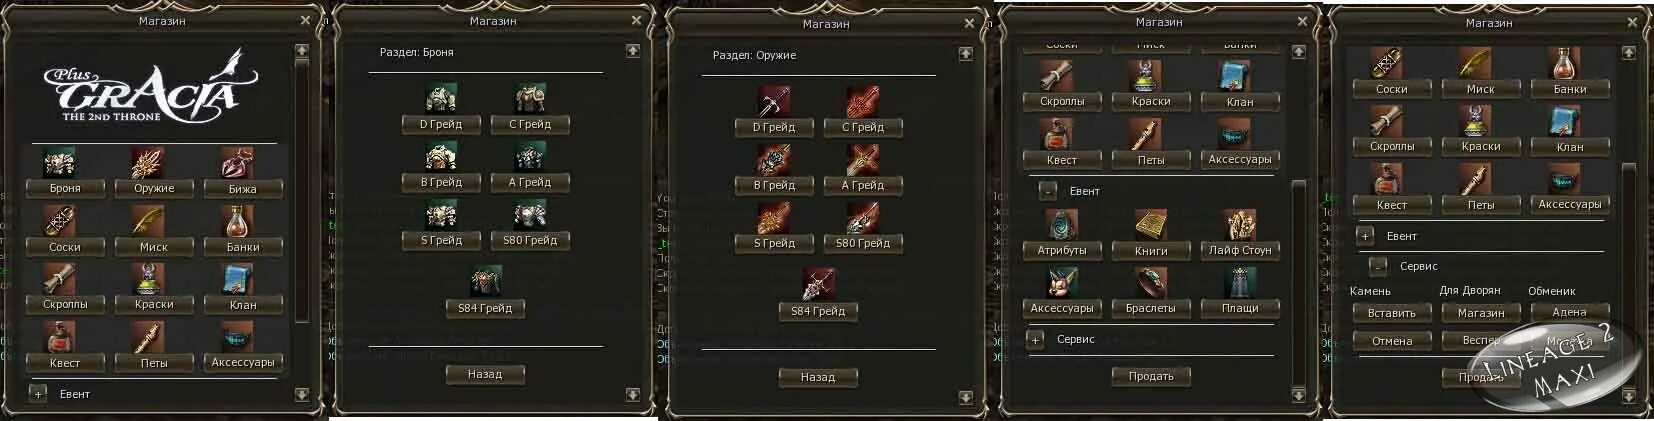Open the Лайф Стоун crystal icon

[x=1239, y=225]
